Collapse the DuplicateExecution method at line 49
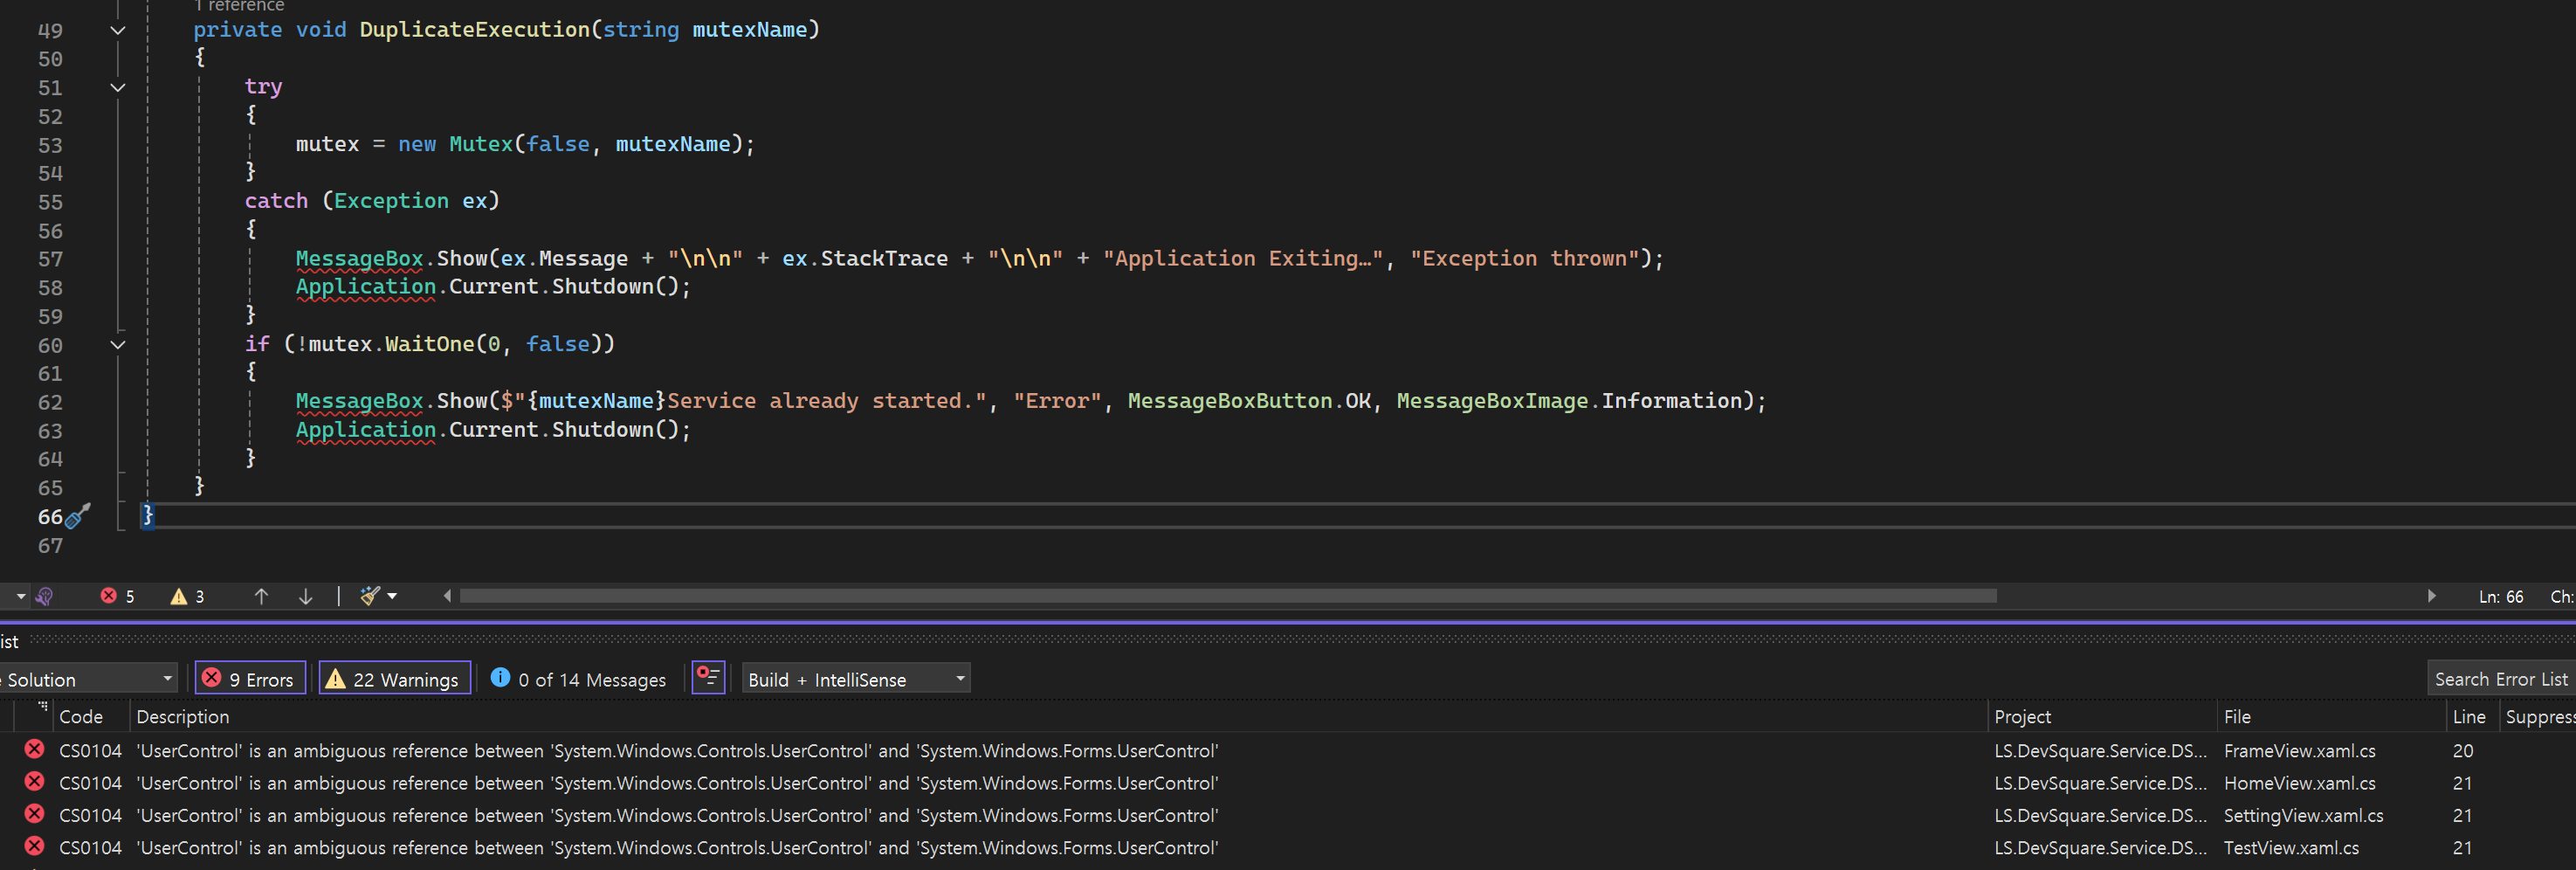The width and height of the screenshot is (2576, 870). tap(117, 31)
